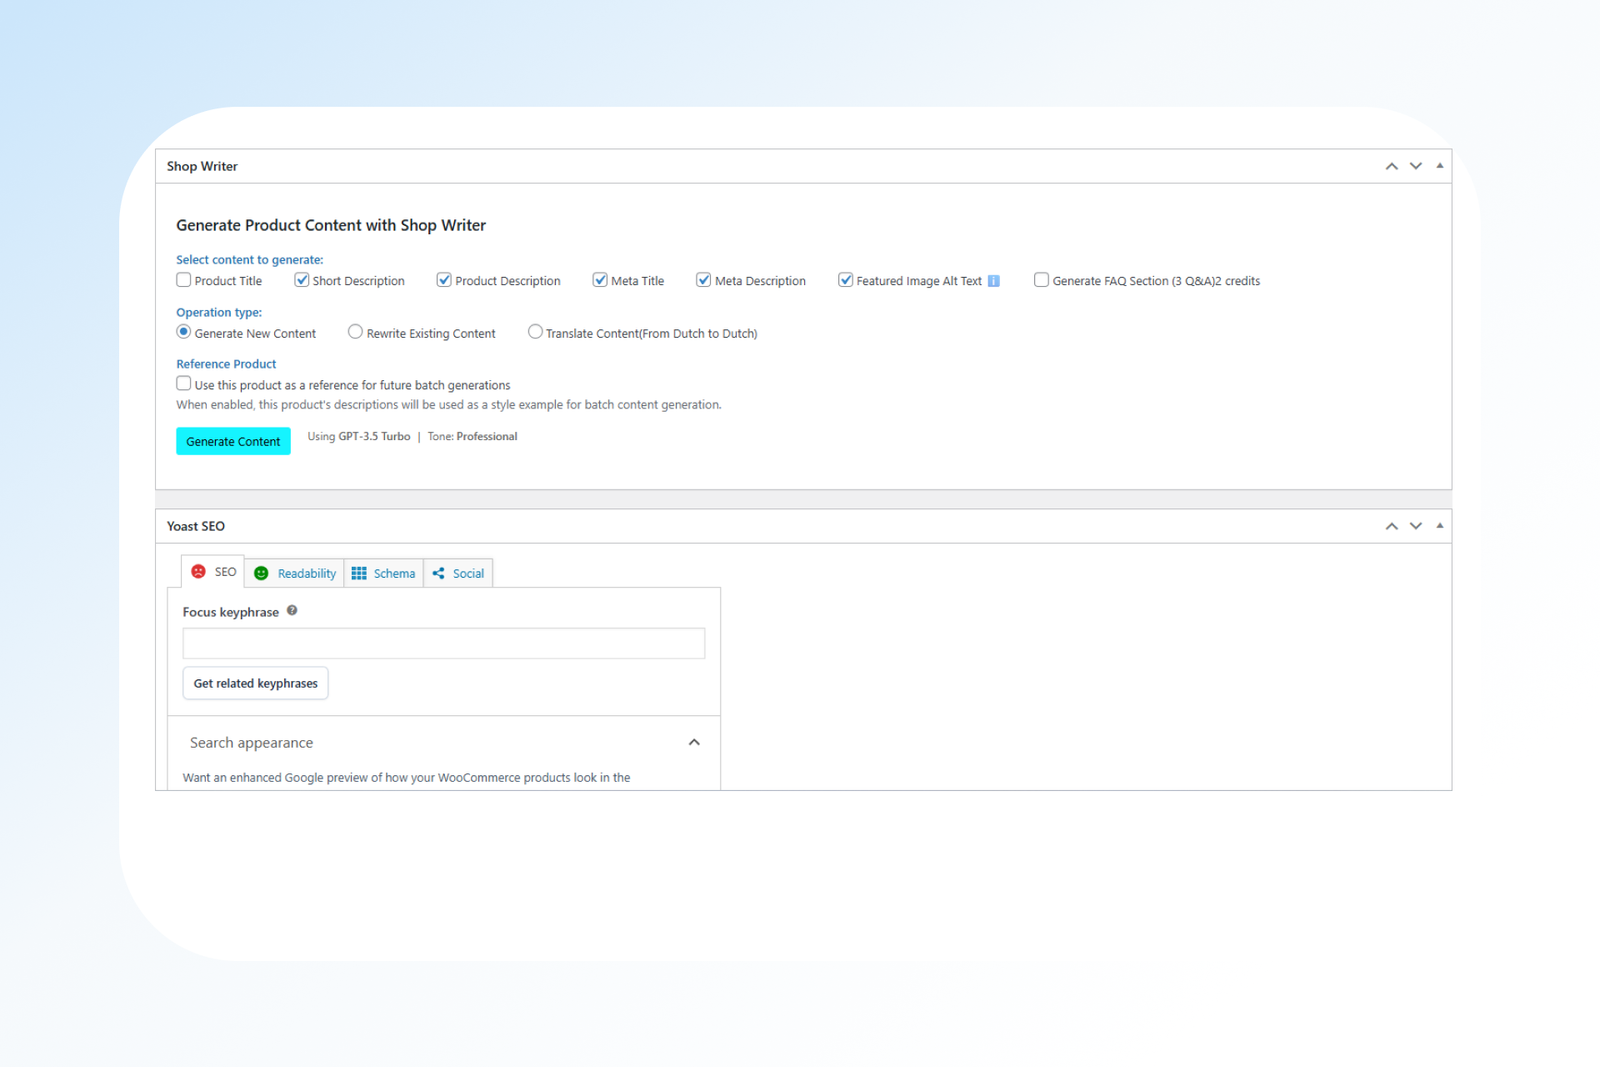Open the Schema tab

pyautogui.click(x=384, y=573)
